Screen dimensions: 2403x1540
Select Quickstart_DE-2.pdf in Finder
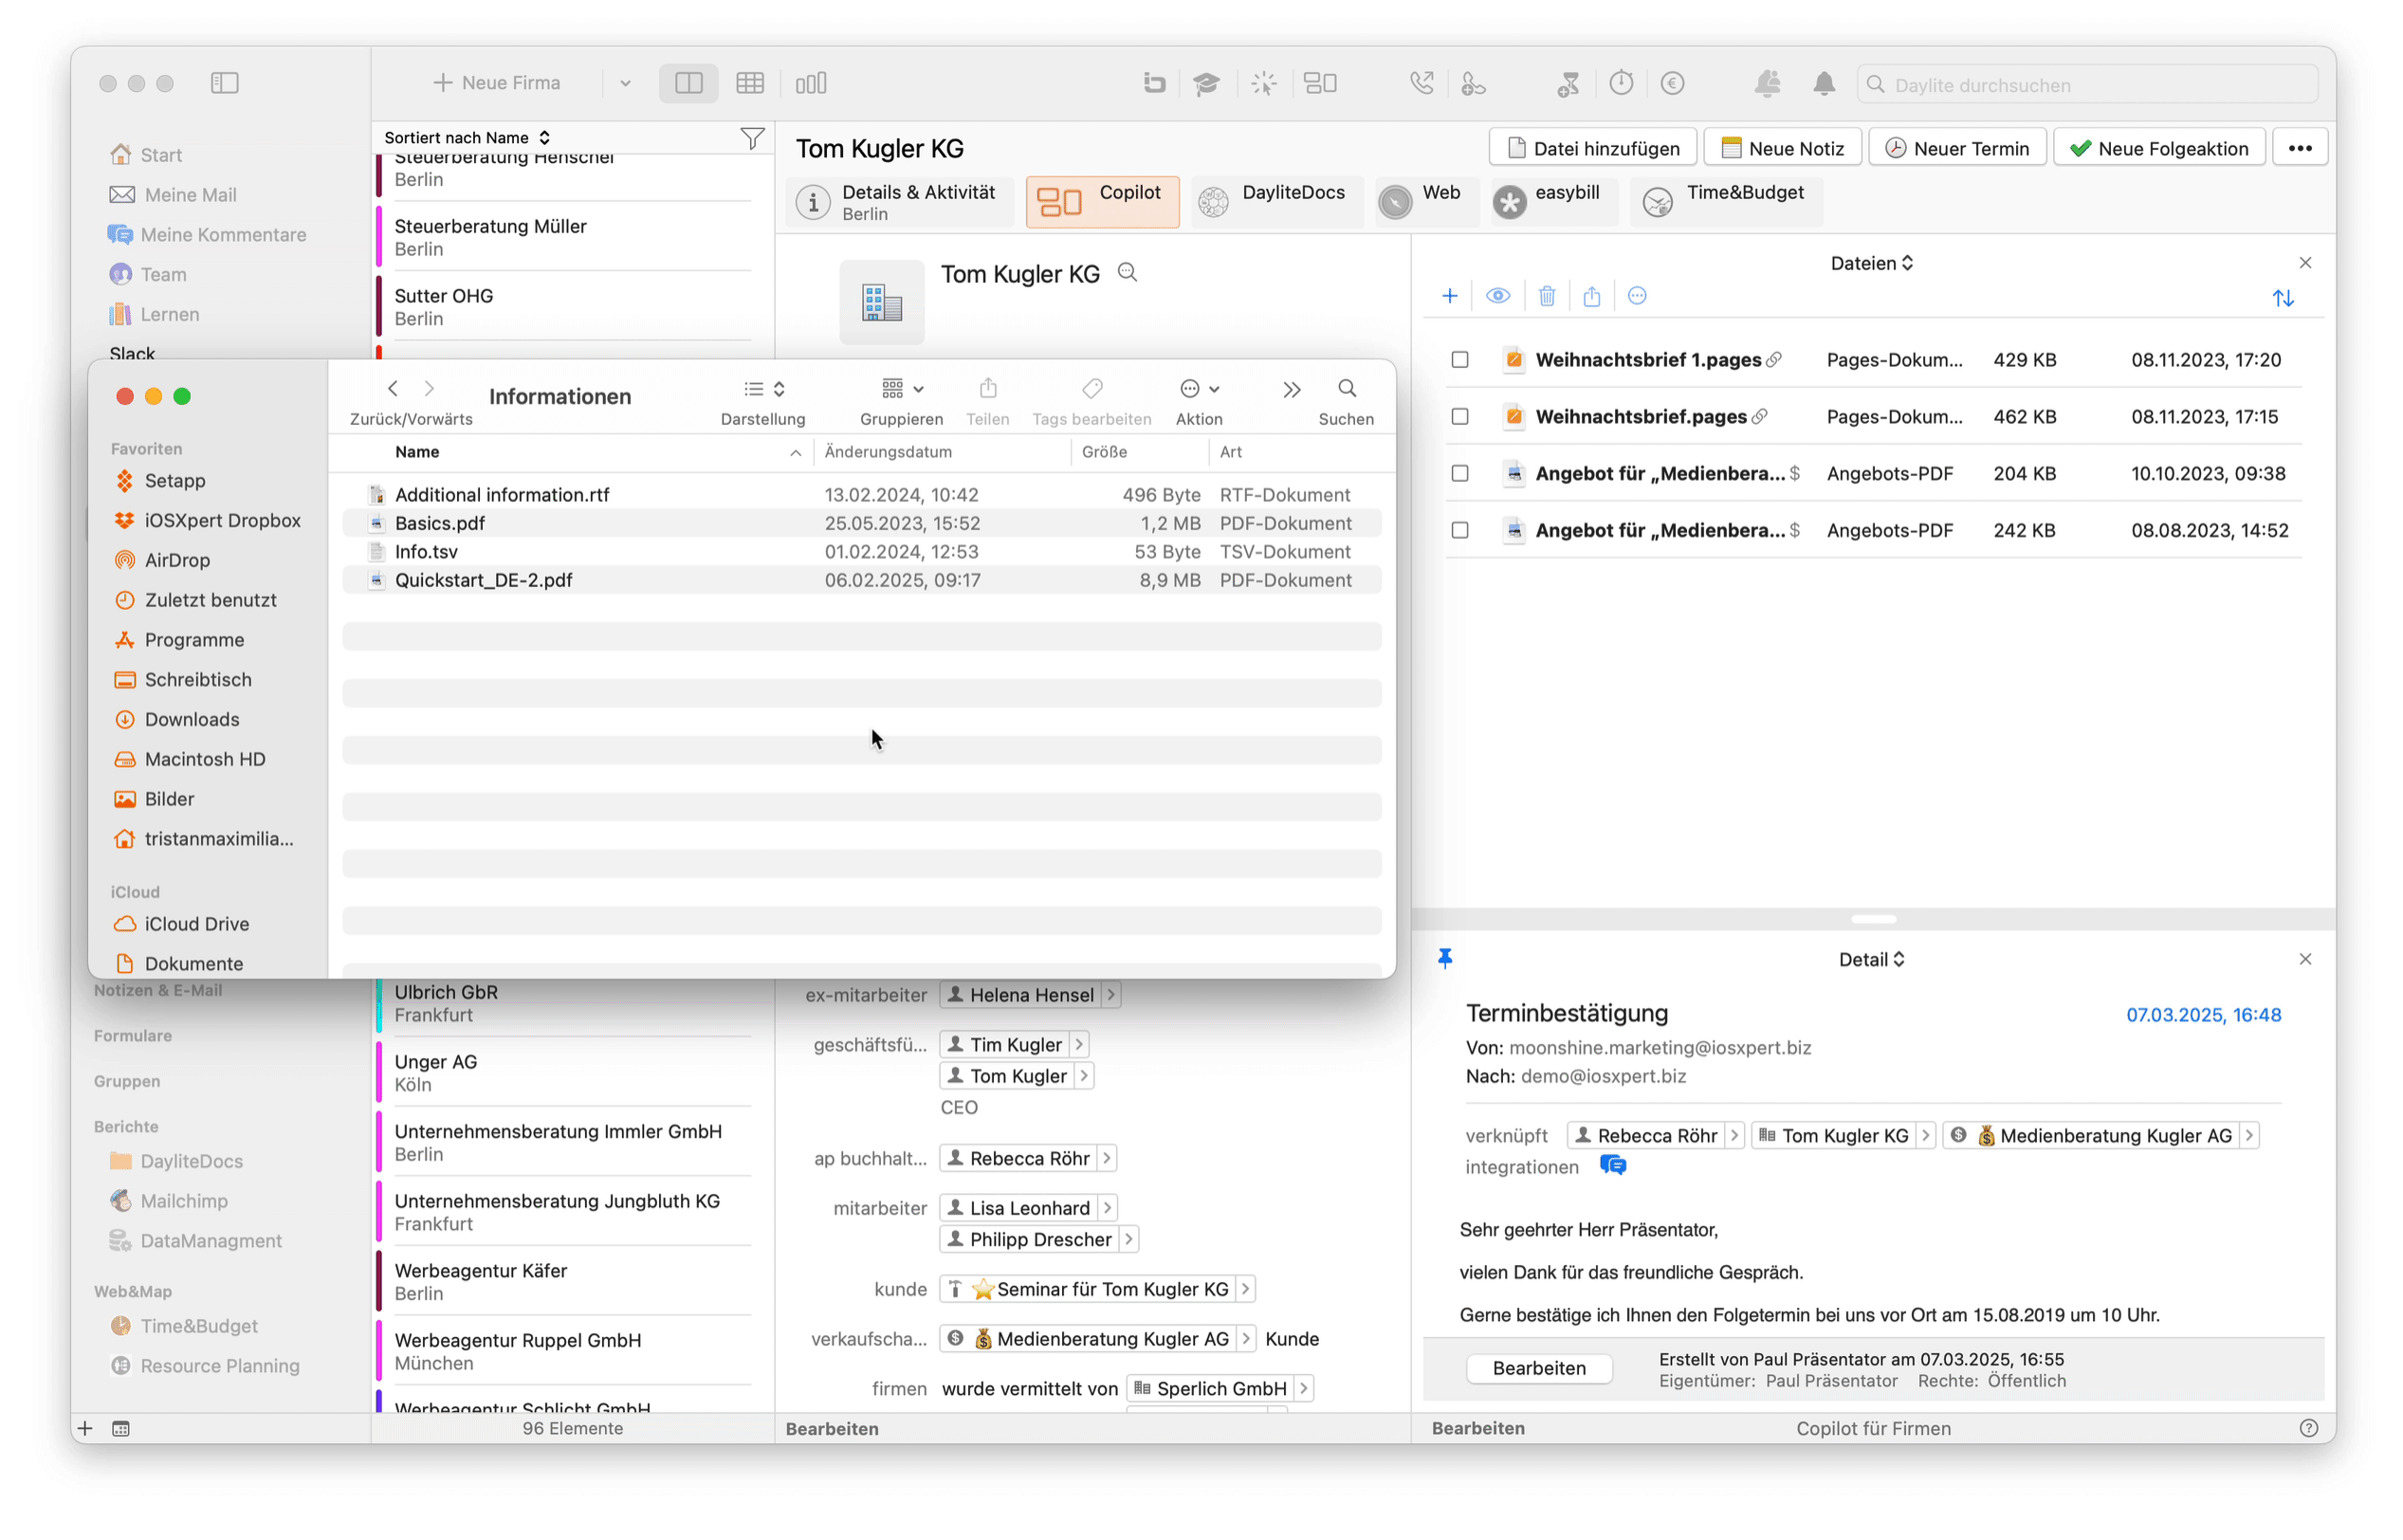[x=861, y=580]
